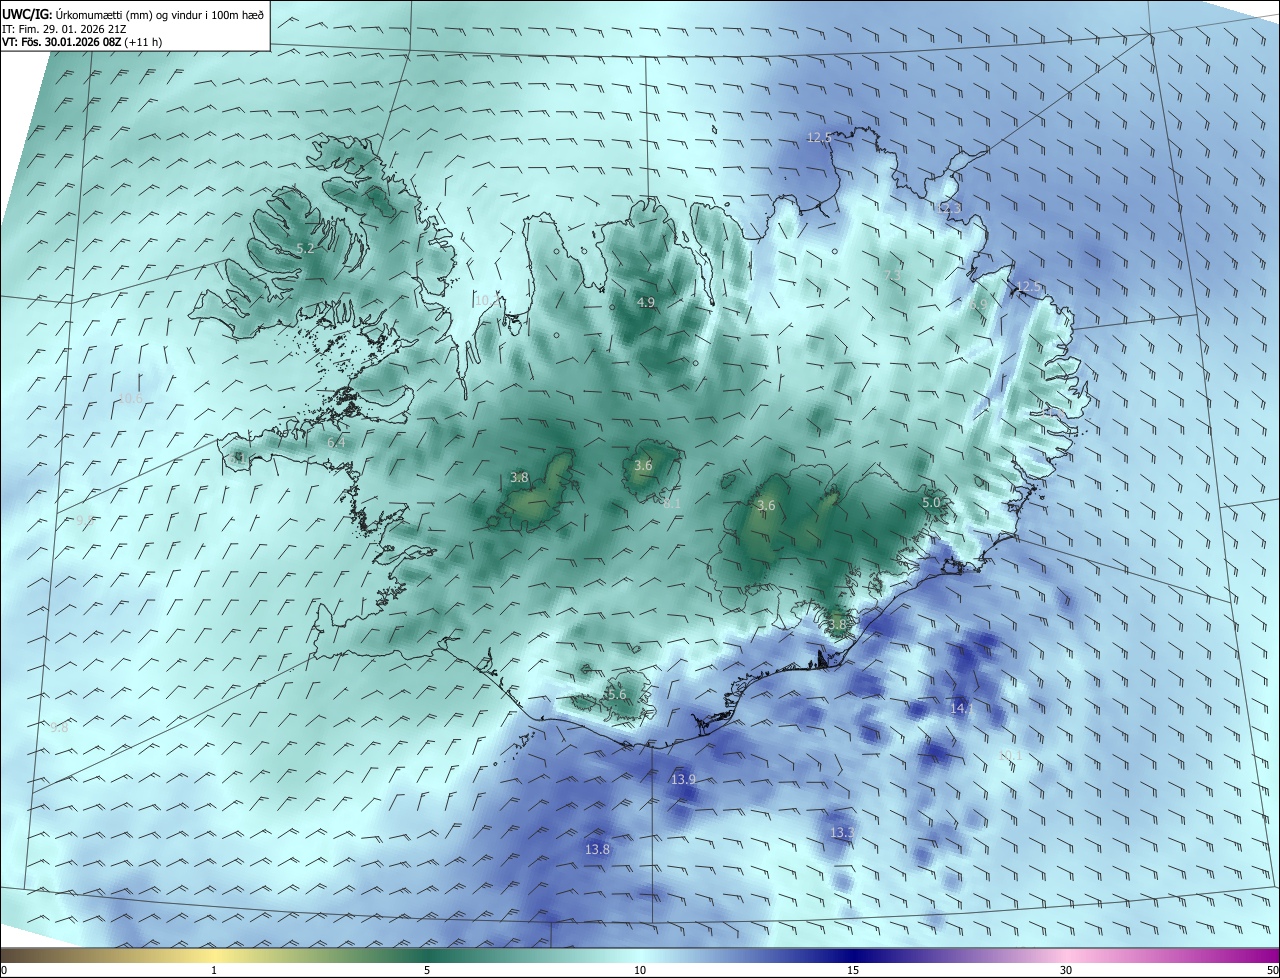The height and width of the screenshot is (978, 1280).
Task: Click the 10.1 value label
Action: point(1012,756)
